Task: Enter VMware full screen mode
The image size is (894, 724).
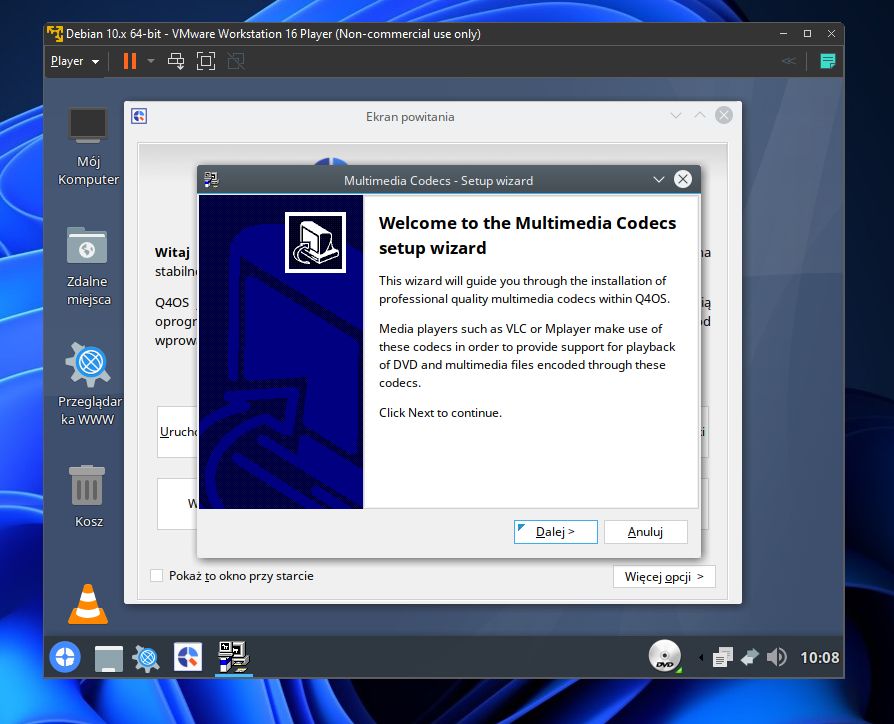Action: pos(206,61)
